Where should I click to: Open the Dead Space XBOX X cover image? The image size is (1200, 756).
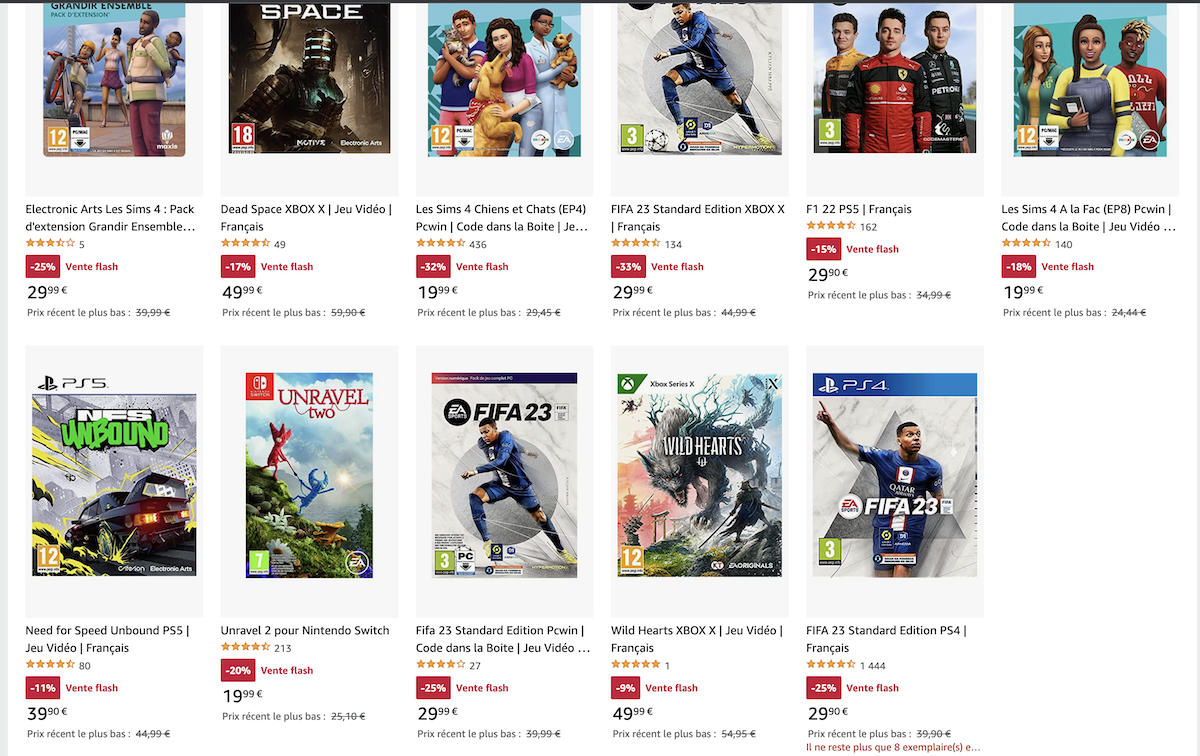pos(309,78)
